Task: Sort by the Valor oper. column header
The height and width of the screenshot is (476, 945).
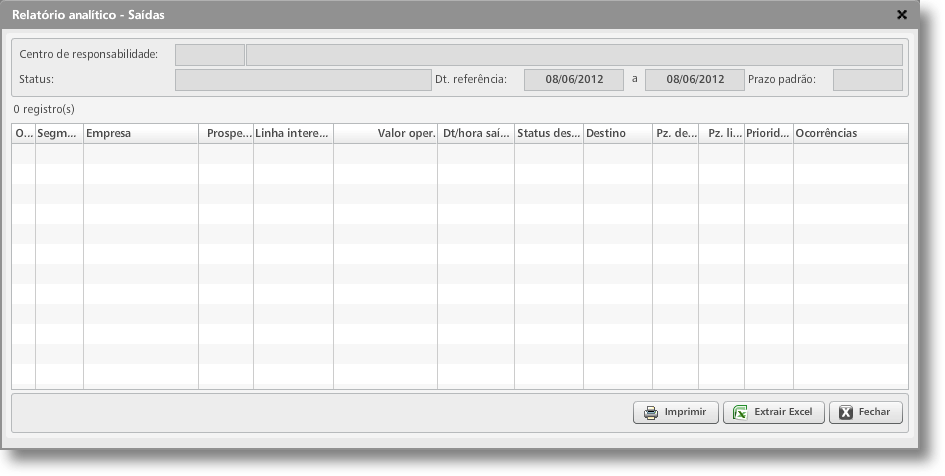Action: point(386,133)
